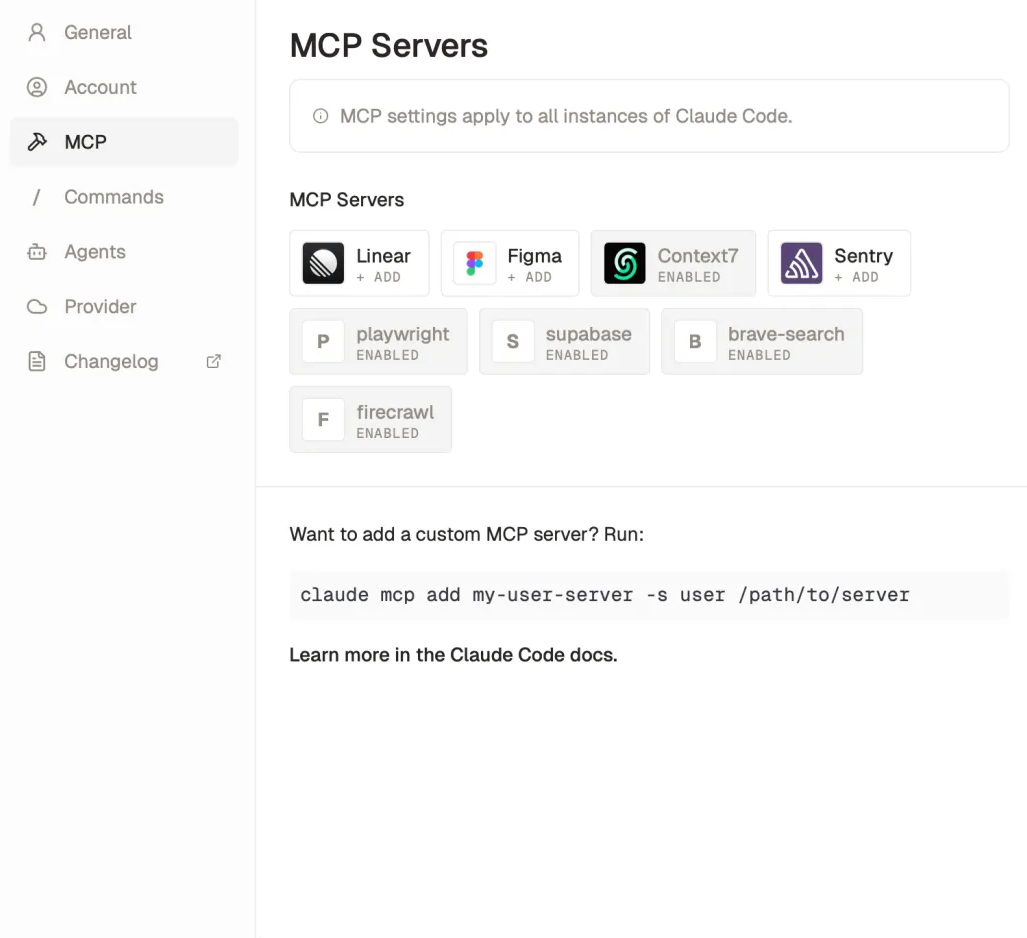Toggle supabase ENABLED status
The height and width of the screenshot is (938, 1027).
[577, 355]
